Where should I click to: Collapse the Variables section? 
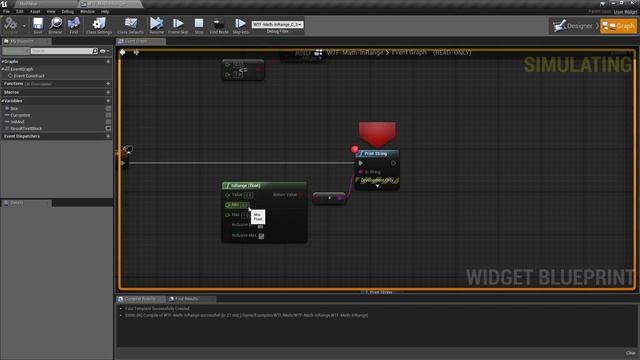(x=3, y=101)
